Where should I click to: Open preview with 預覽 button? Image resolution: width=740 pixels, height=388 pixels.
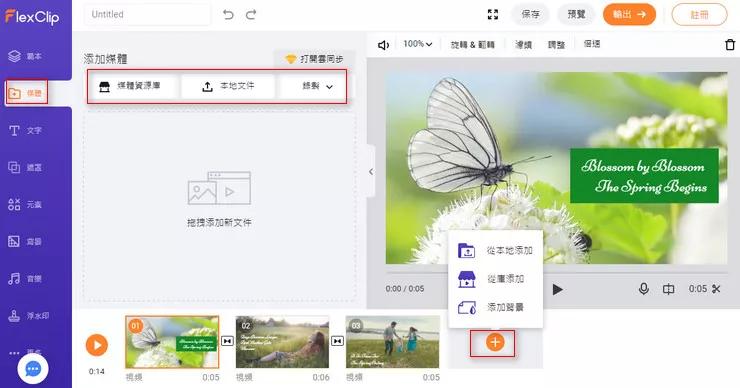pos(576,15)
